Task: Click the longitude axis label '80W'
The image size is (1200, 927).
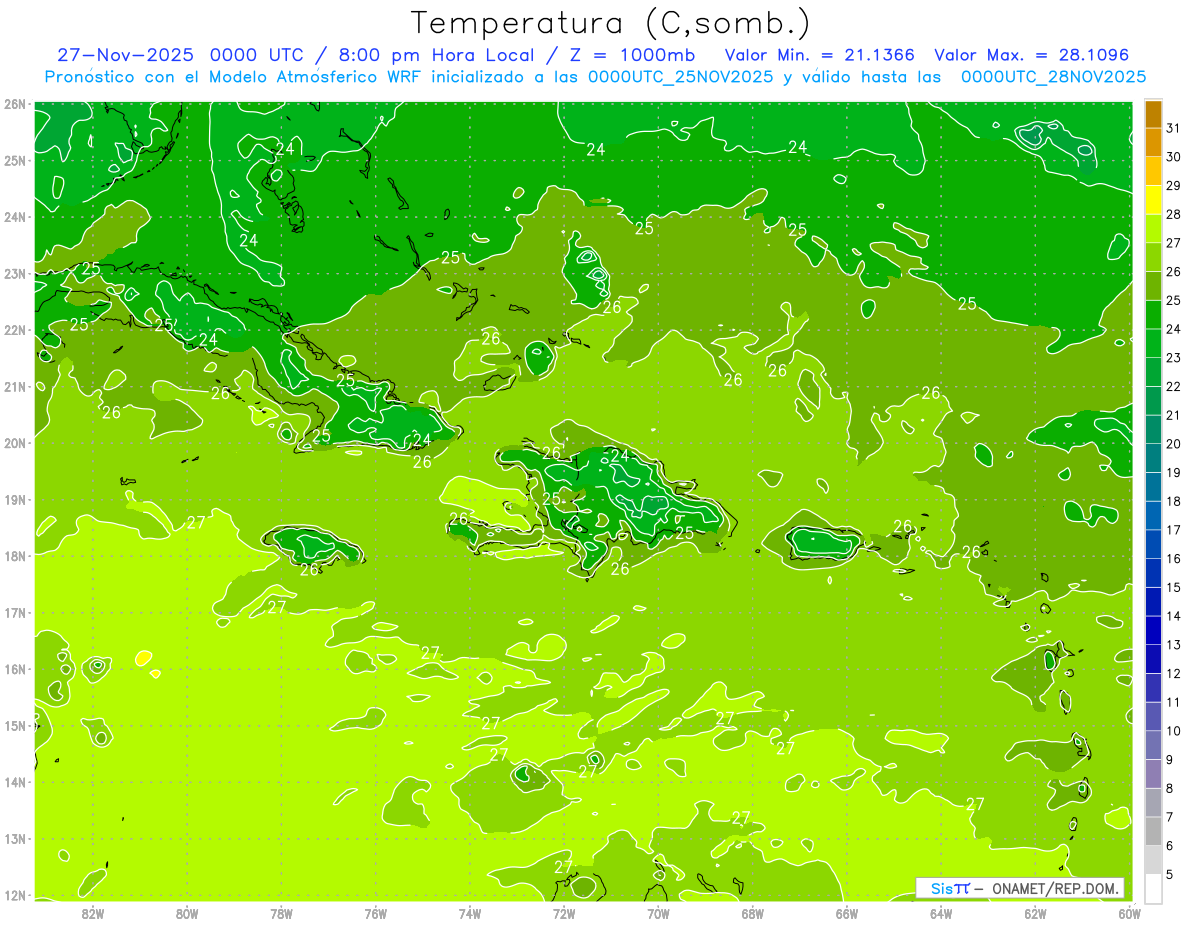Action: coord(187,913)
